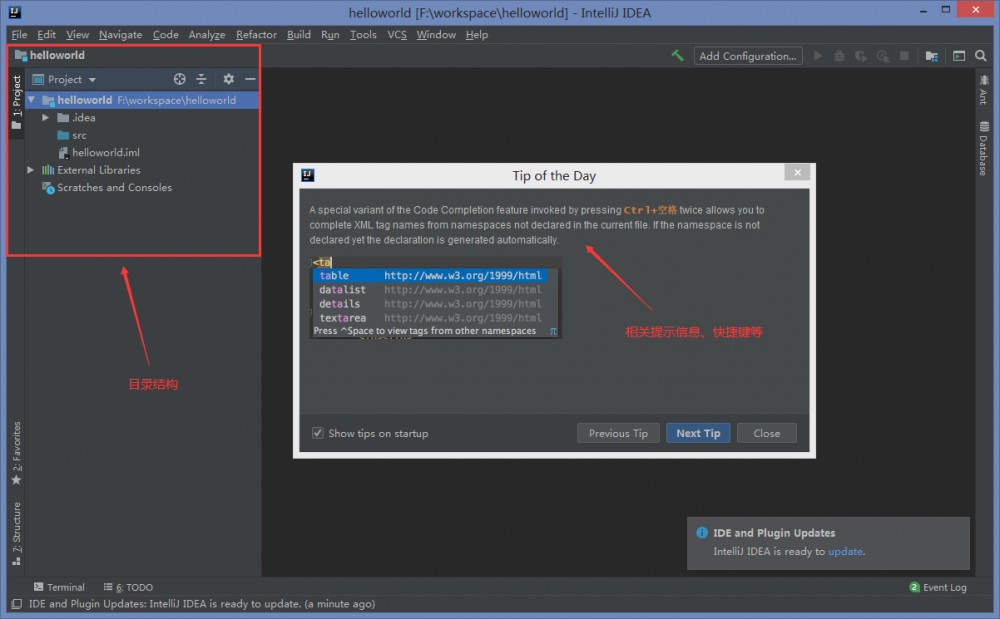Image resolution: width=1000 pixels, height=619 pixels.
Task: Open Search Everywhere with the magnifier icon
Action: [980, 56]
